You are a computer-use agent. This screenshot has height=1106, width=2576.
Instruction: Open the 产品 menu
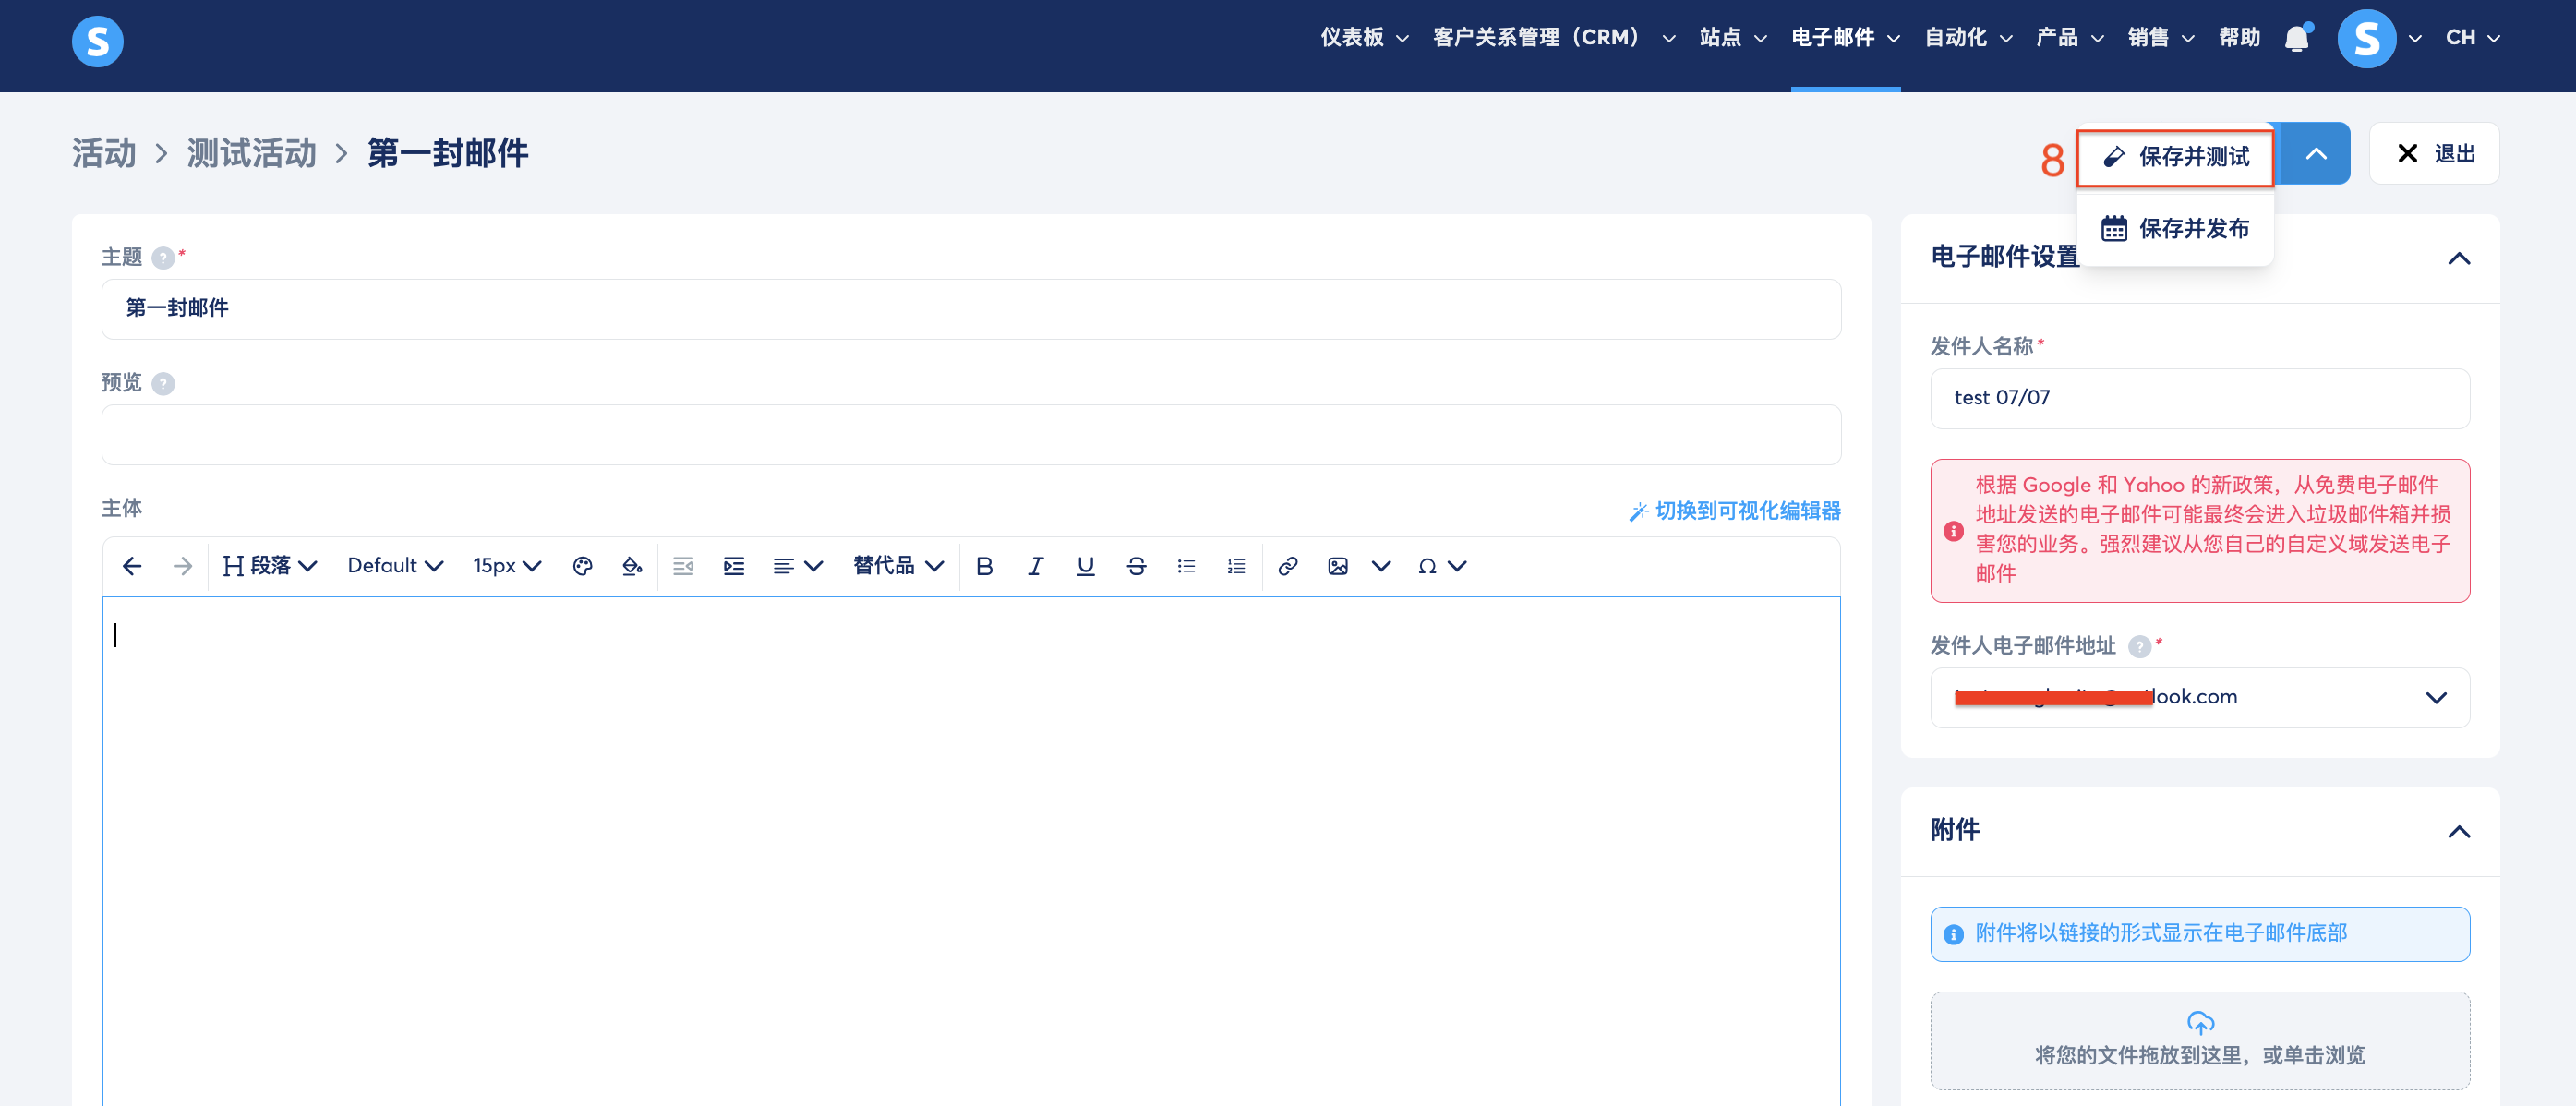pos(2069,38)
